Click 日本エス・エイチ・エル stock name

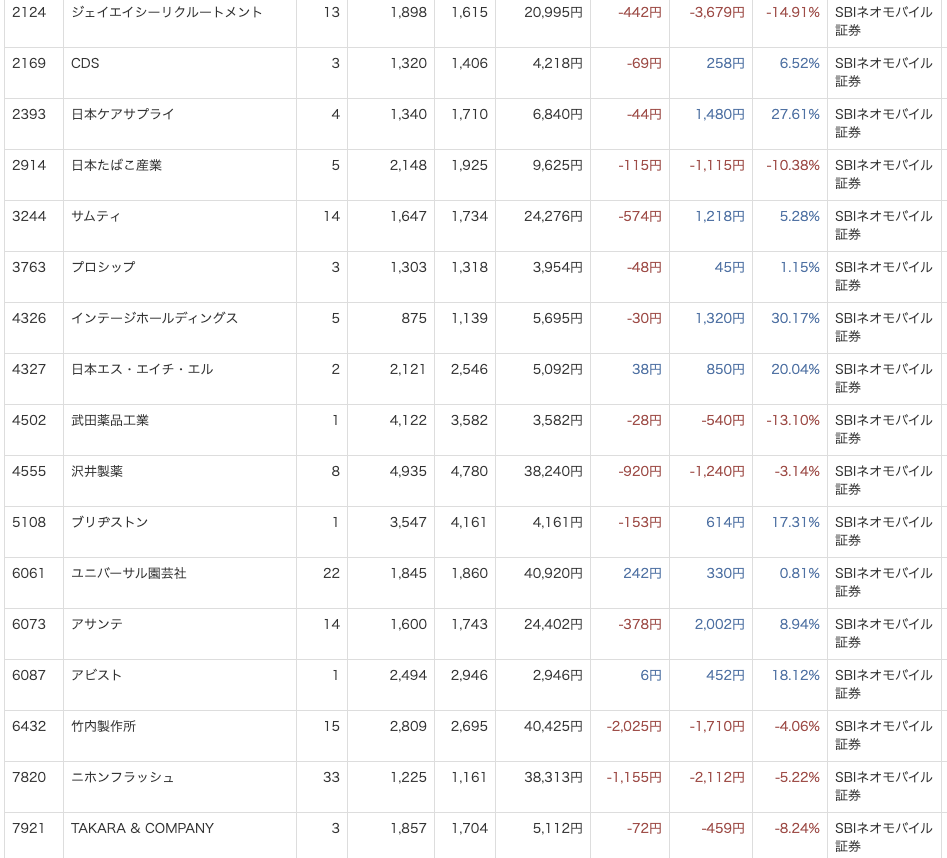(x=142, y=369)
